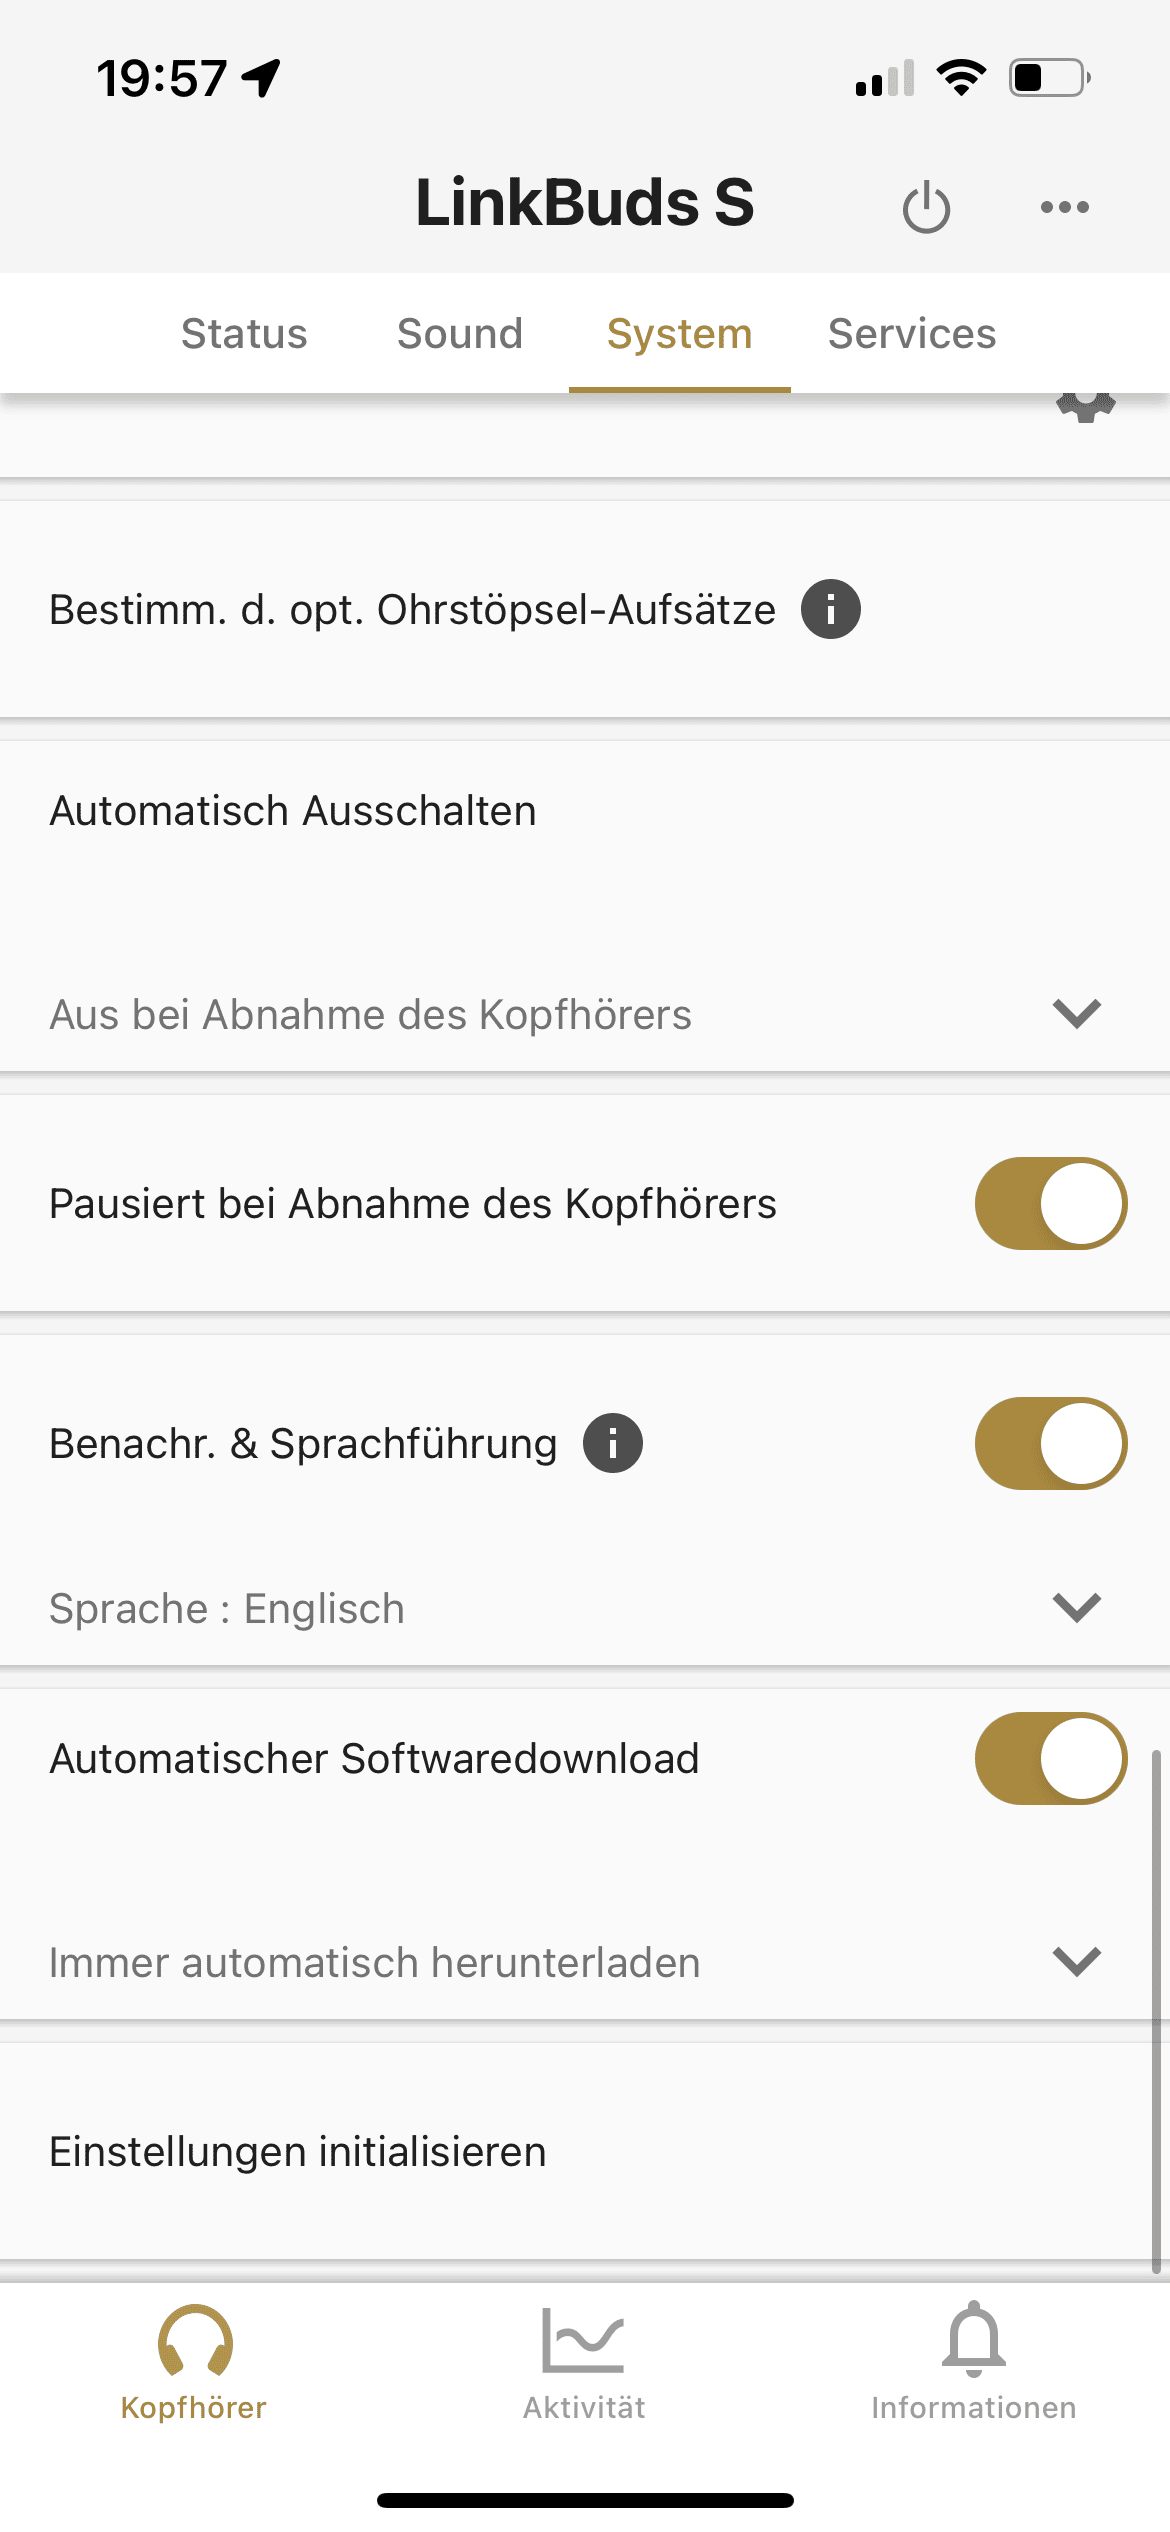Switch to the Status tab
The image size is (1170, 2532).
[x=244, y=333]
